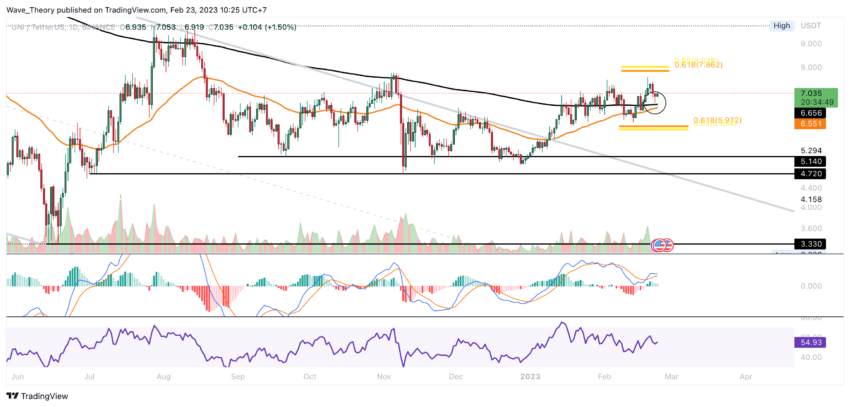Click the High price marker label
Image resolution: width=850 pixels, height=407 pixels.
782,25
